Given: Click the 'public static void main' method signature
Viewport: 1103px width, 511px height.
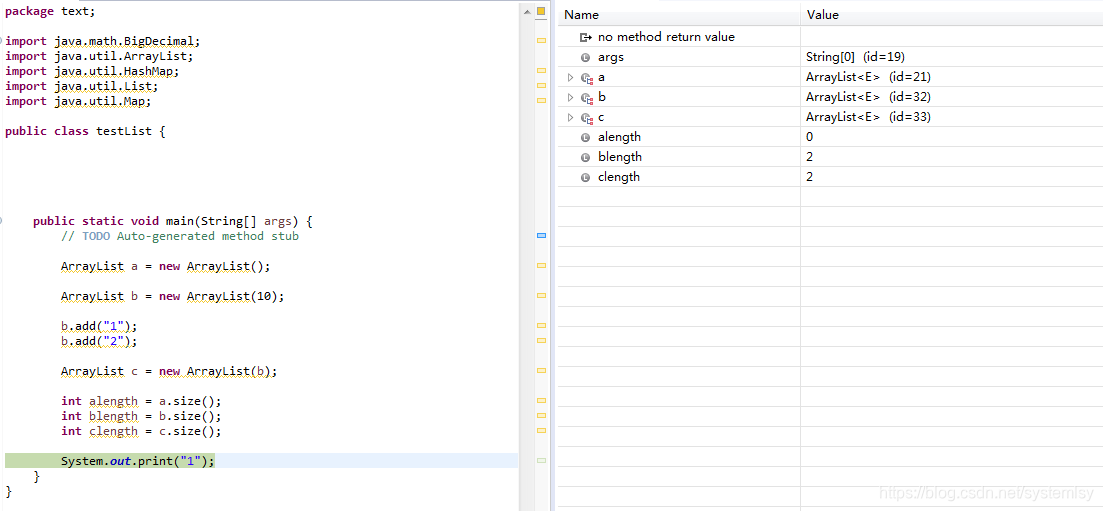Looking at the screenshot, I should [x=172, y=221].
